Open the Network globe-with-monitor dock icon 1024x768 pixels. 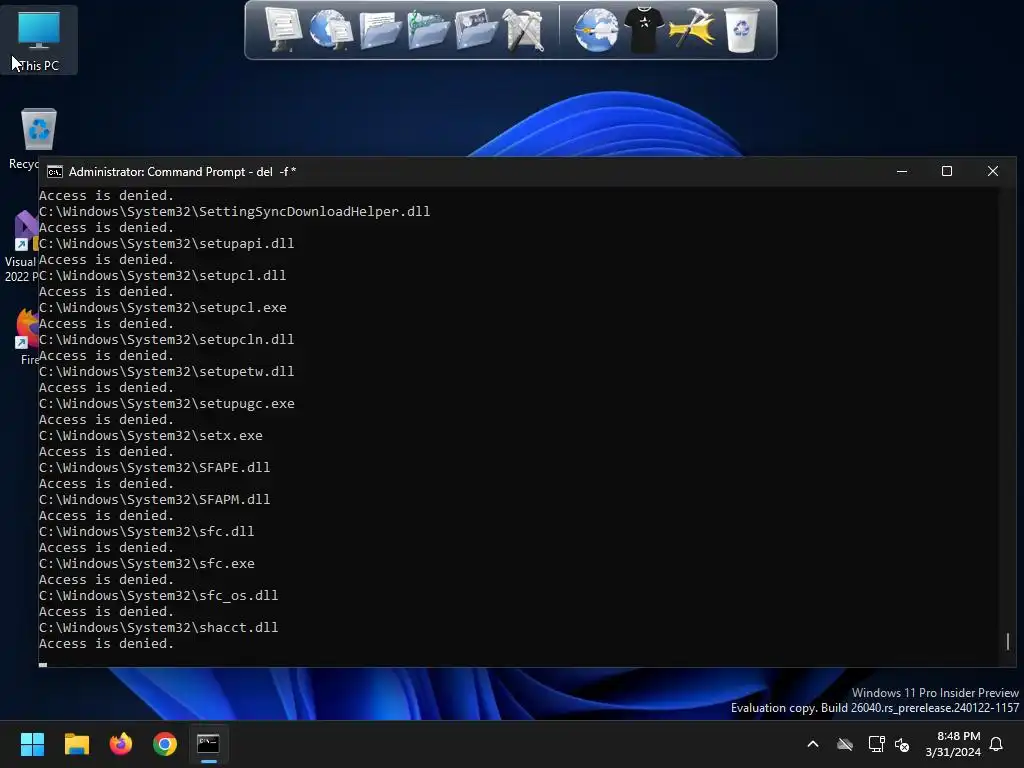pos(331,29)
